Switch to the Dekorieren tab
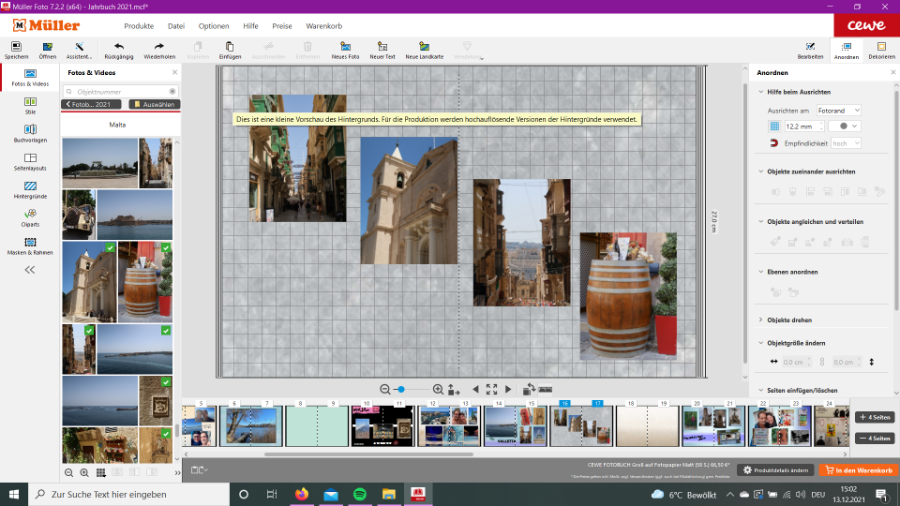The width and height of the screenshot is (900, 506). (x=881, y=50)
